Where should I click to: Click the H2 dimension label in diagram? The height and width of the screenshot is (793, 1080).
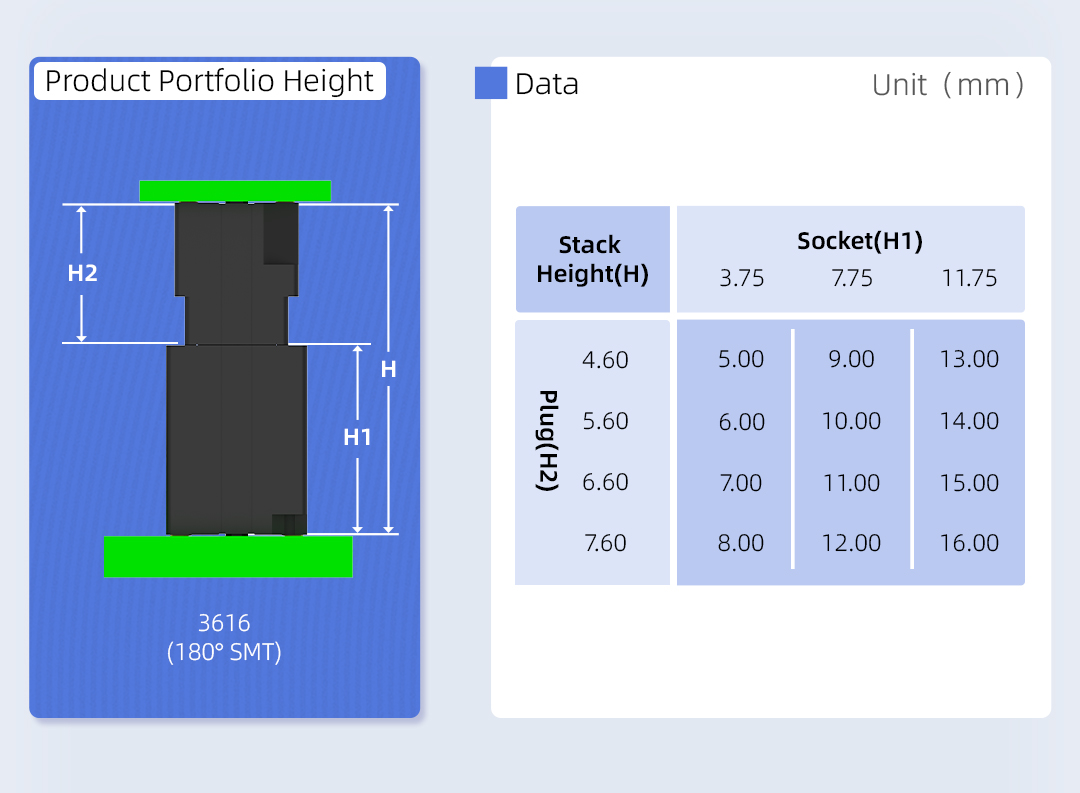pos(82,273)
